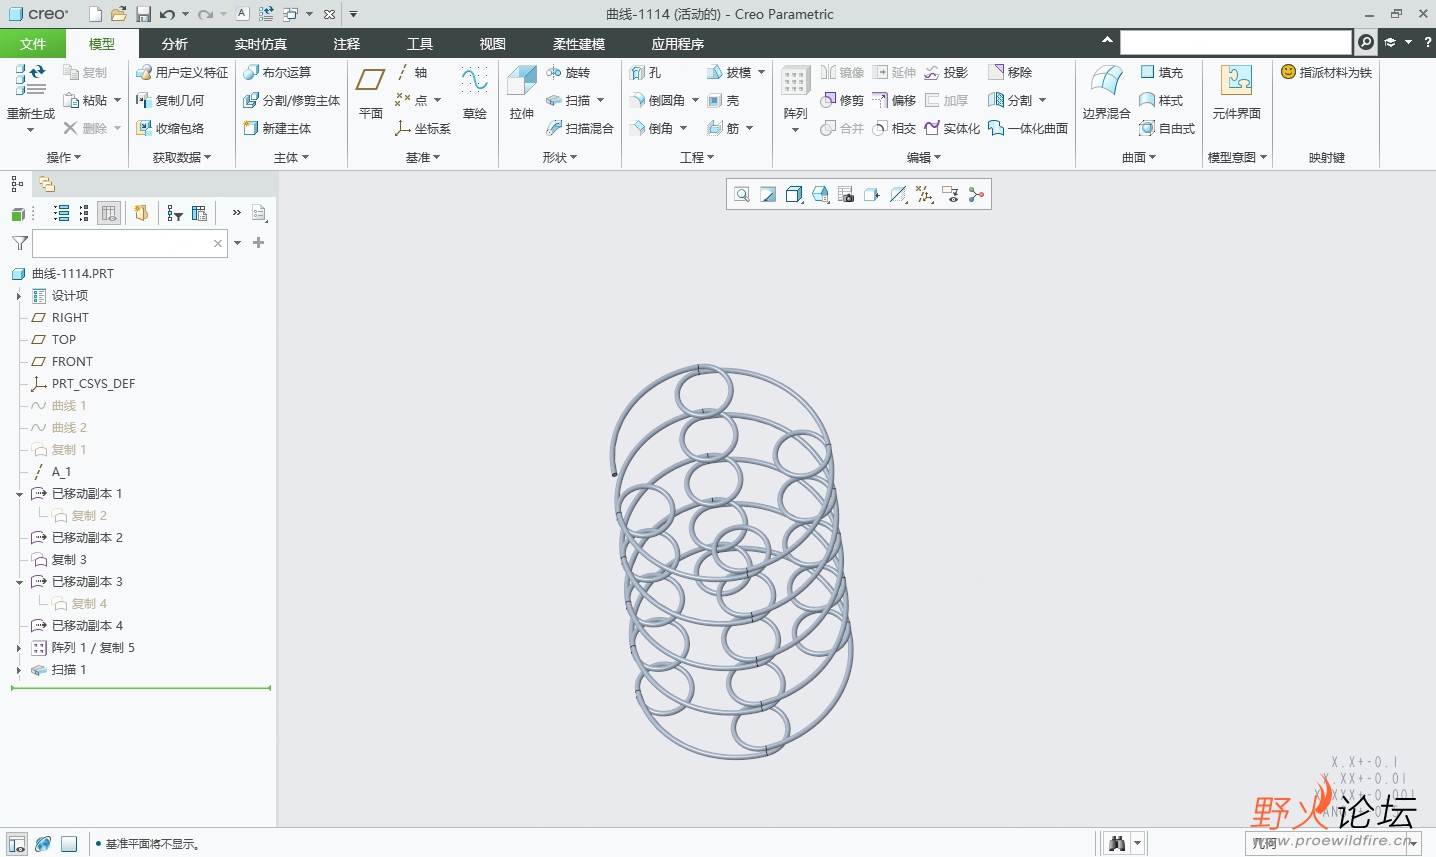The height and width of the screenshot is (857, 1436).
Task: Click the Save icon in quick access toolbar
Action: (x=143, y=14)
